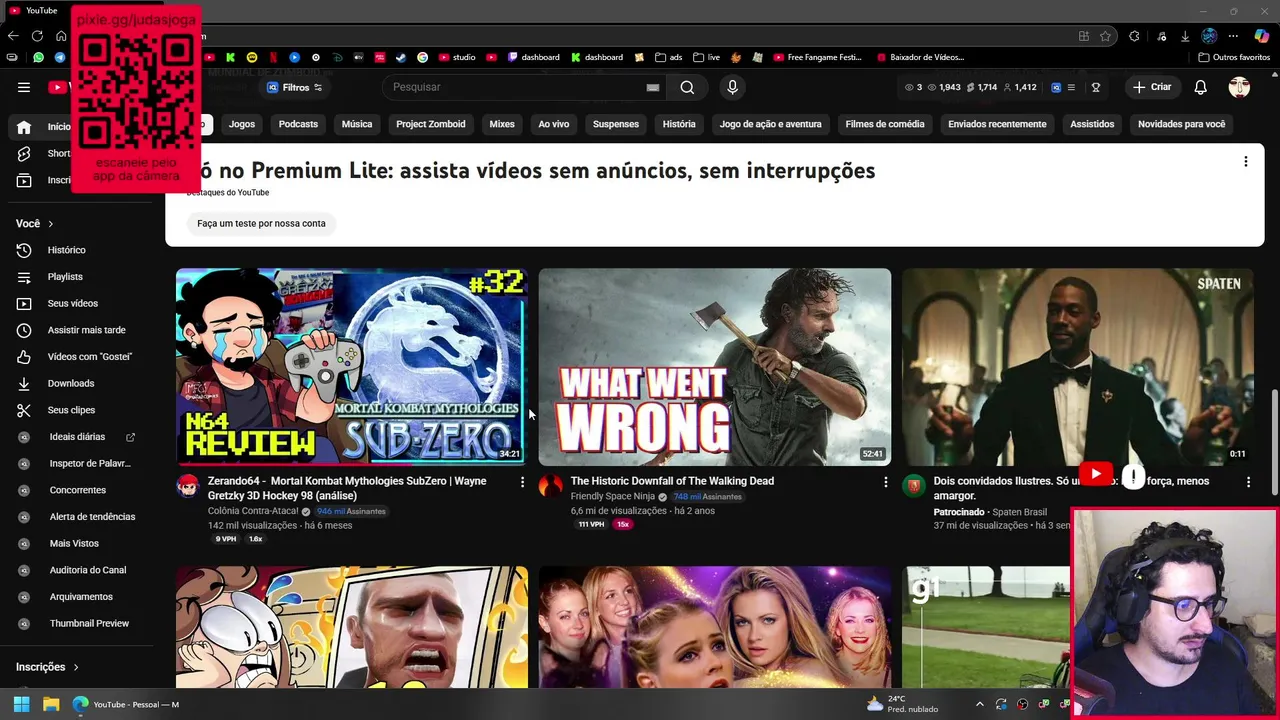Open the YouTube hamburger guide menu
Screen dimensions: 1280x720
tap(24, 87)
